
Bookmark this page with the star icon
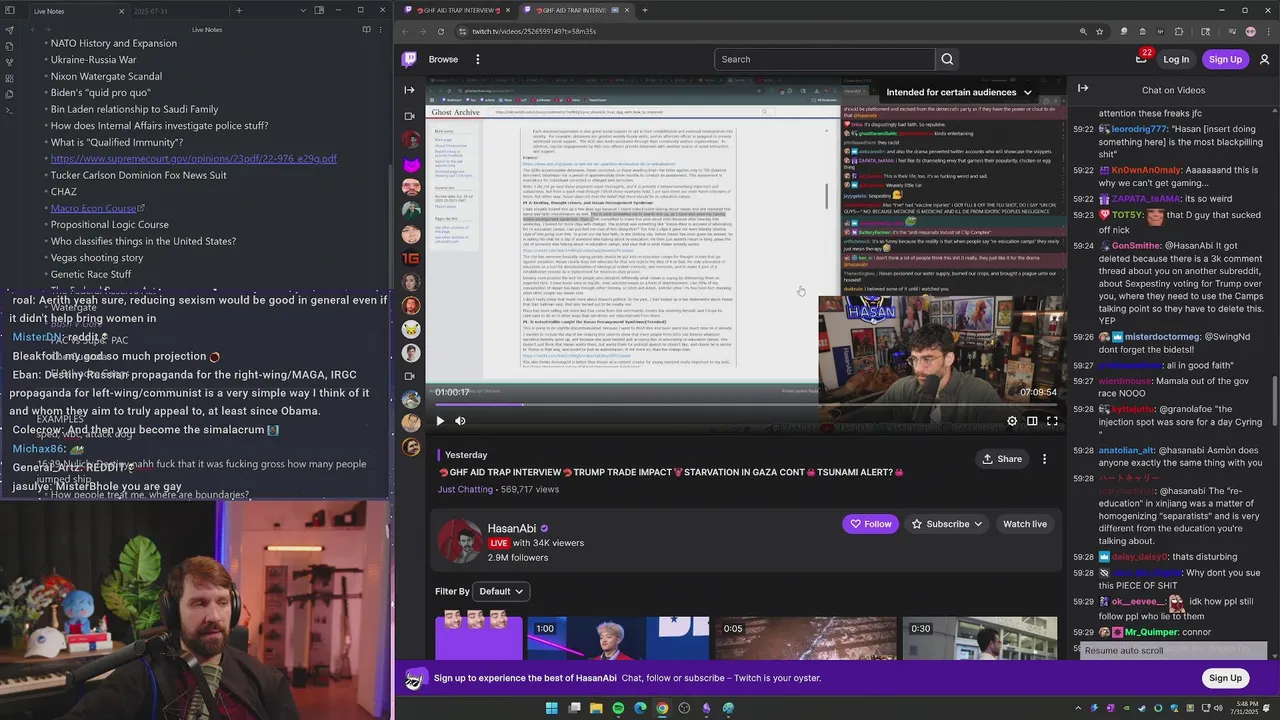[1099, 31]
